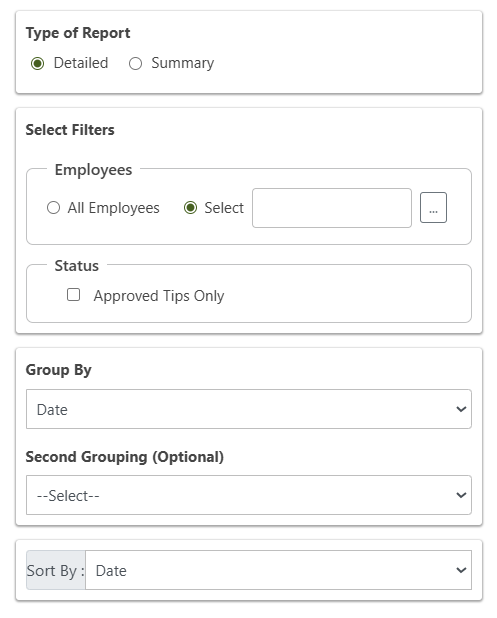Viewport: 497px width, 618px height.
Task: Click the Group By chevron arrow
Action: (x=461, y=409)
